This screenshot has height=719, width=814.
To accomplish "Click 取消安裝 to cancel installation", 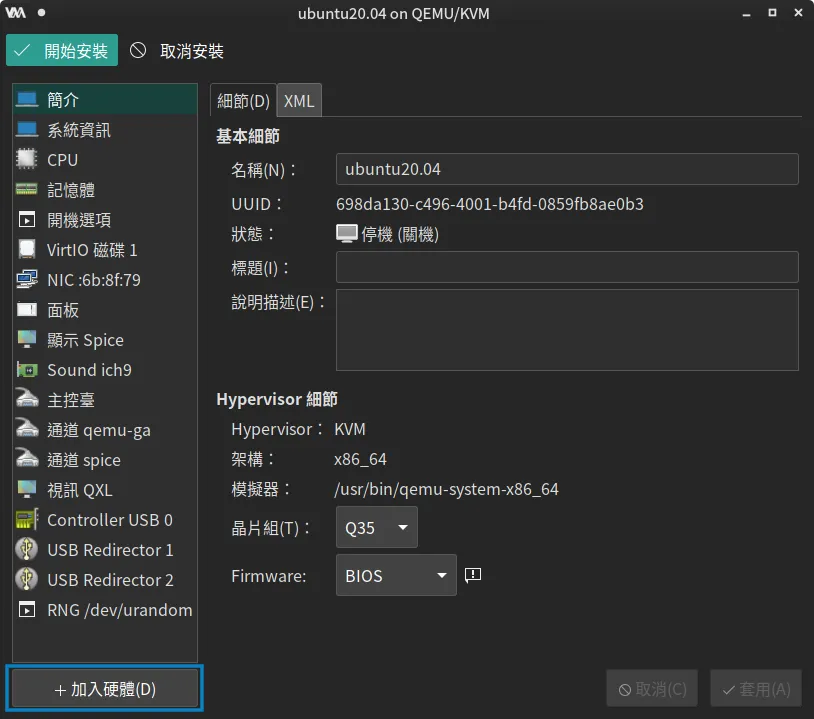I will [x=177, y=51].
